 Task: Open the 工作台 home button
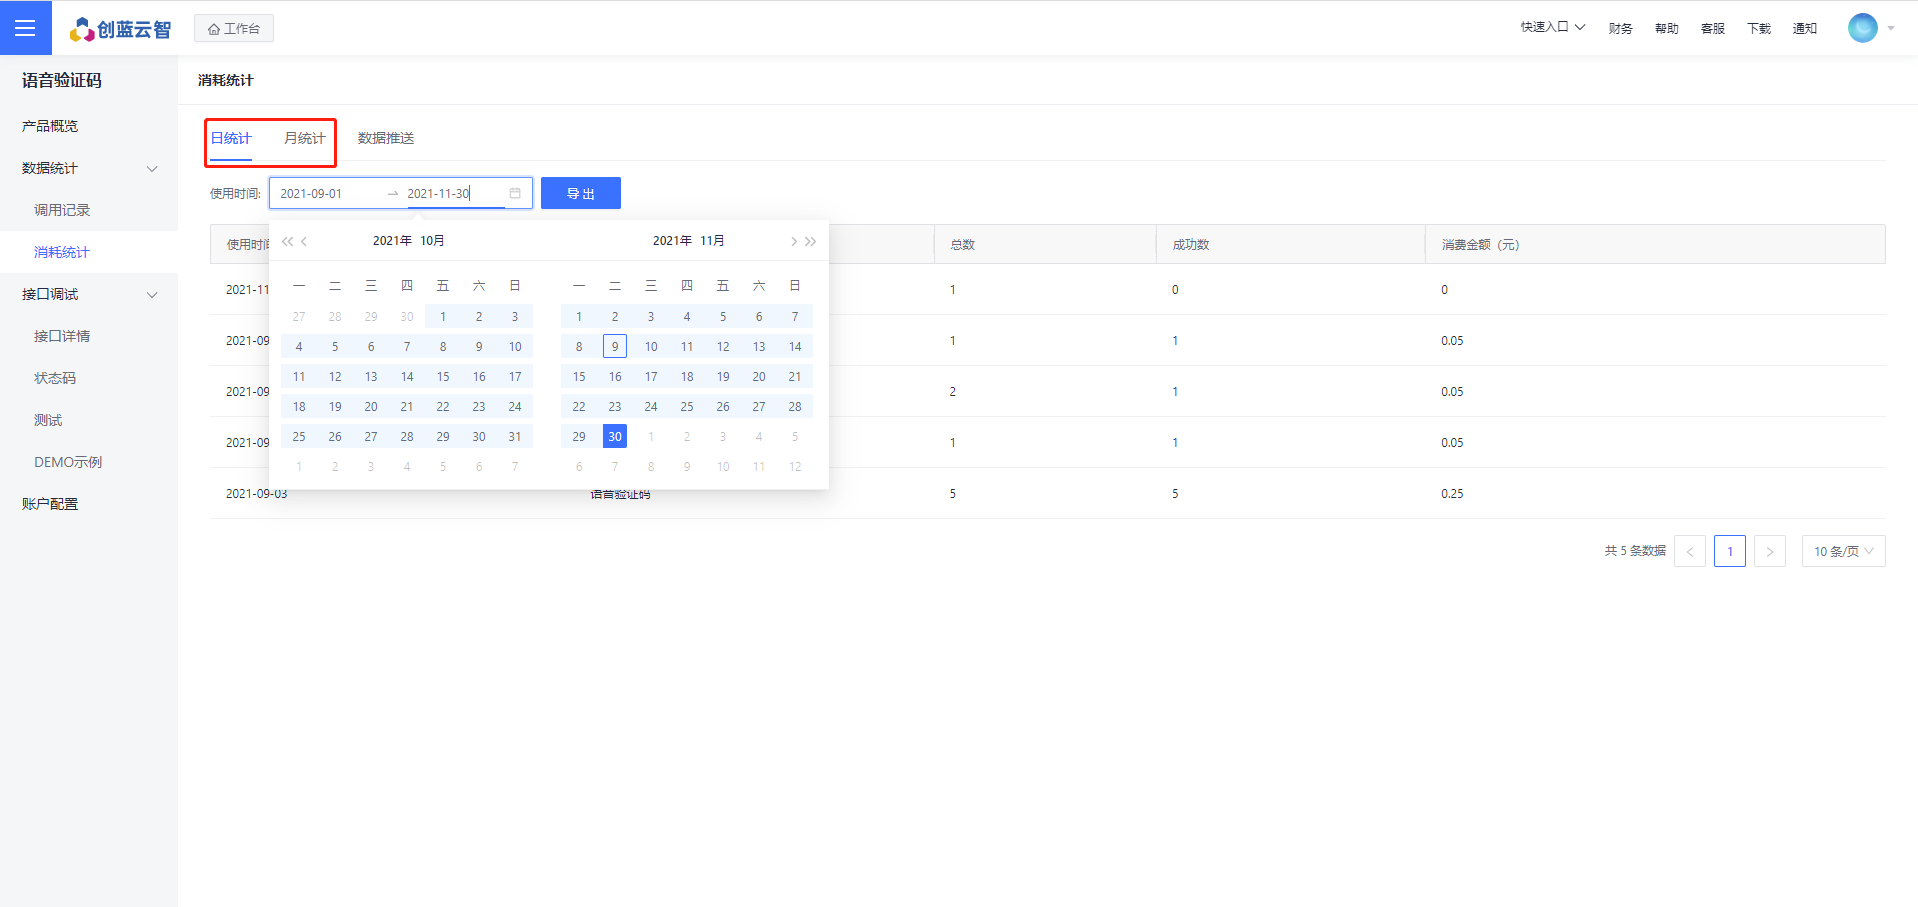coord(234,28)
